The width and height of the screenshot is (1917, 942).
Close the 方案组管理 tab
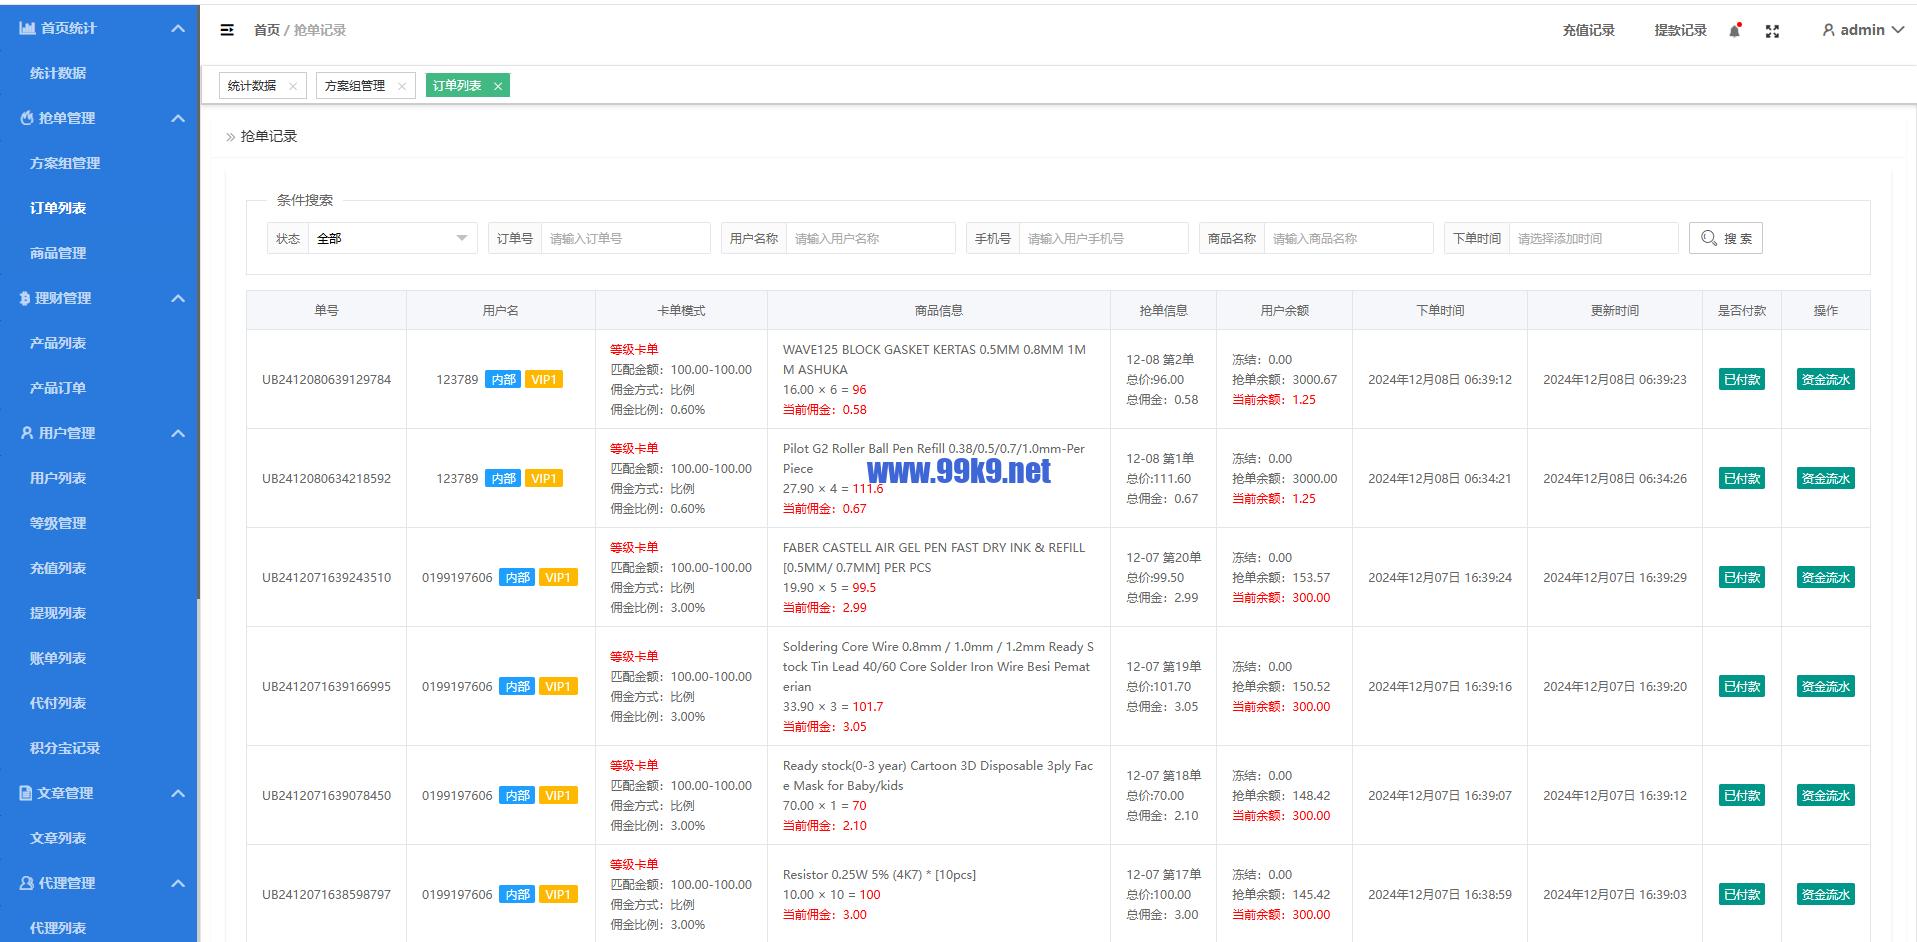(402, 86)
